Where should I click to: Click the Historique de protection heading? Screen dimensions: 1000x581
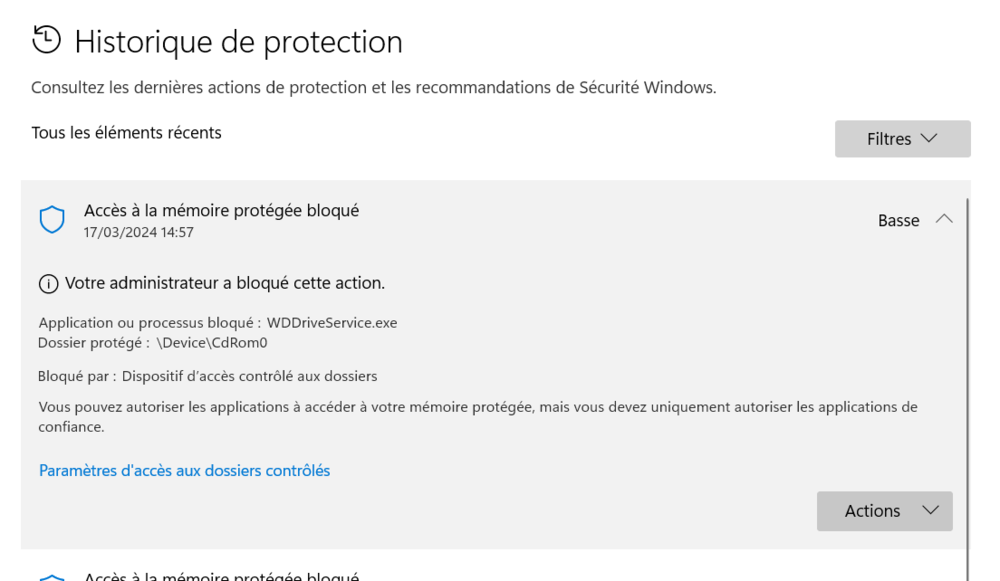(x=238, y=42)
